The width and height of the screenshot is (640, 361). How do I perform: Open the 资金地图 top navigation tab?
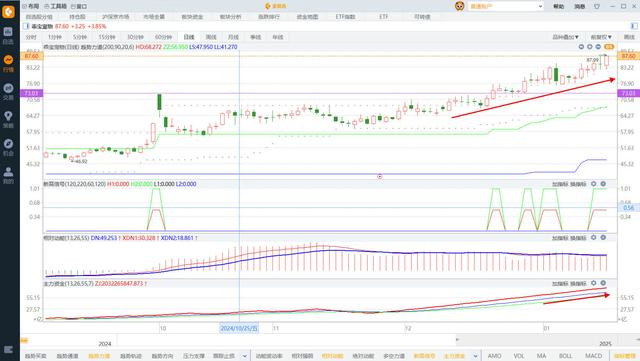pos(307,17)
